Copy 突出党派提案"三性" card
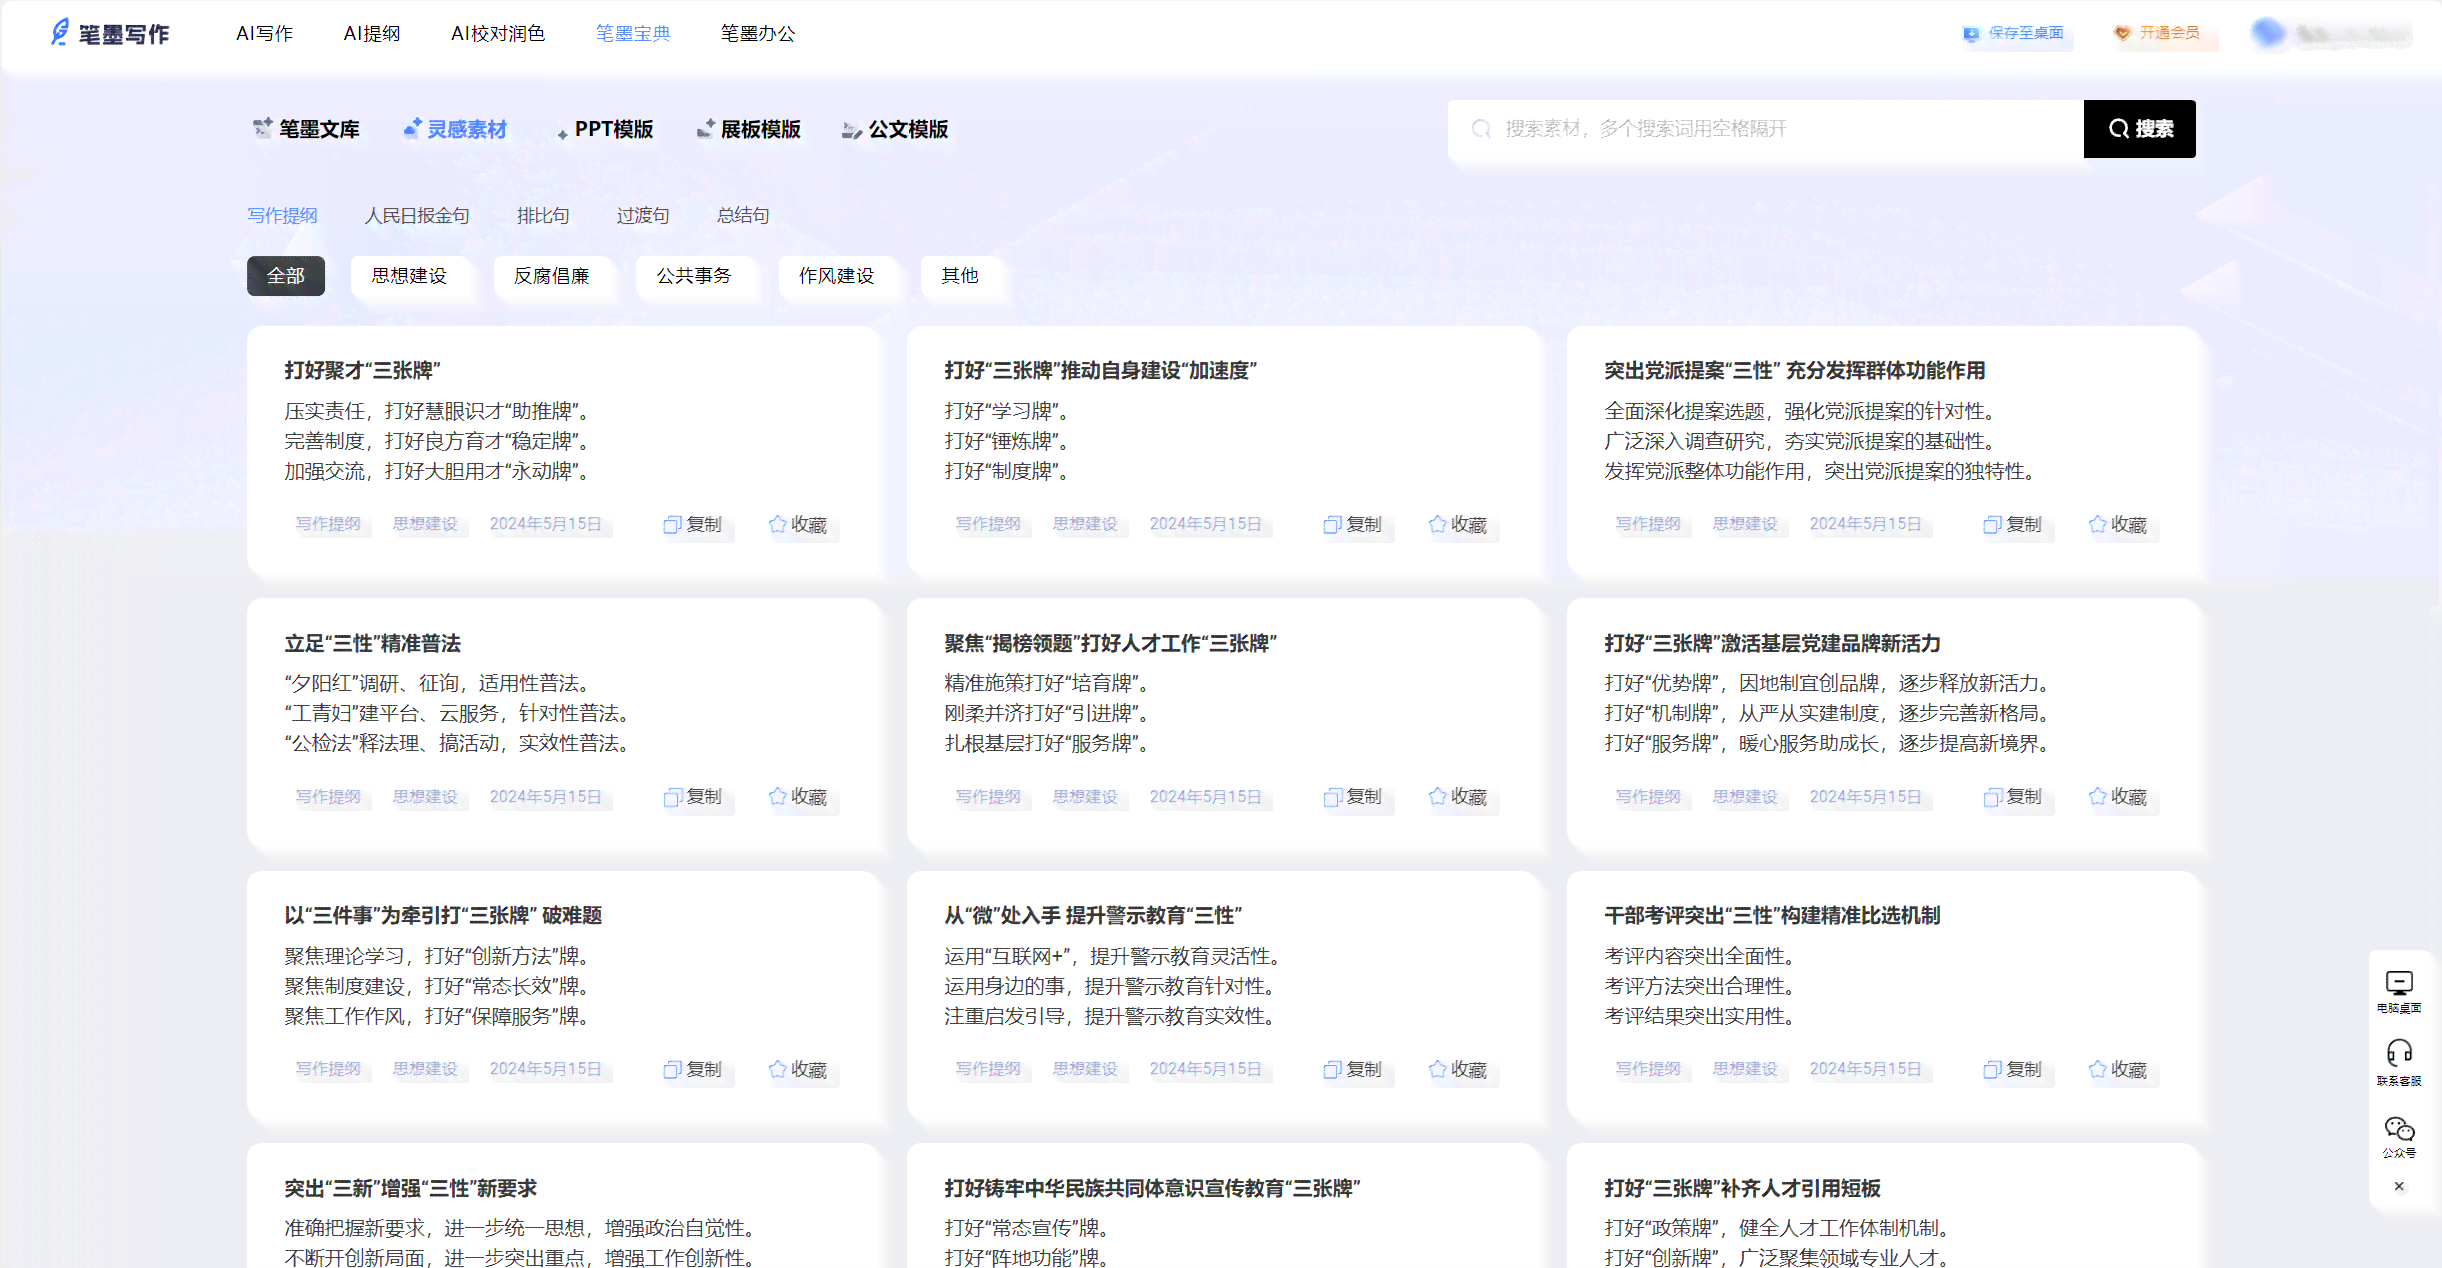 tap(2013, 524)
